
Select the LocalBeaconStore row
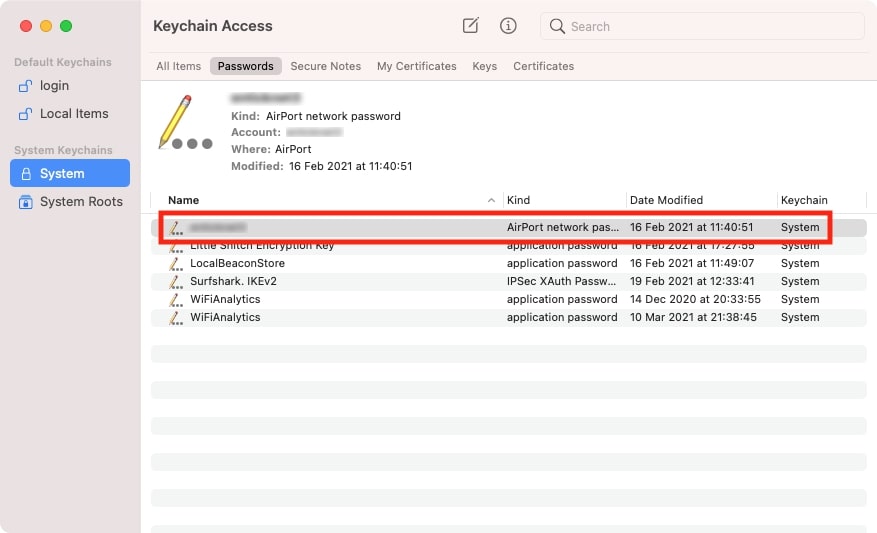click(508, 263)
